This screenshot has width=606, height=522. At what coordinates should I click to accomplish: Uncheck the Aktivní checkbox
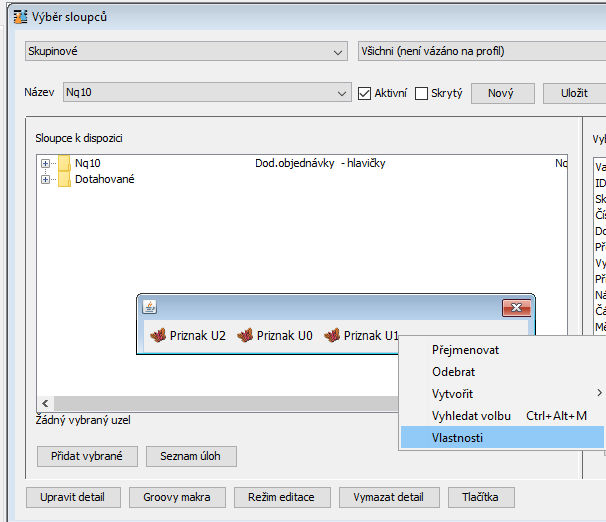tap(365, 93)
